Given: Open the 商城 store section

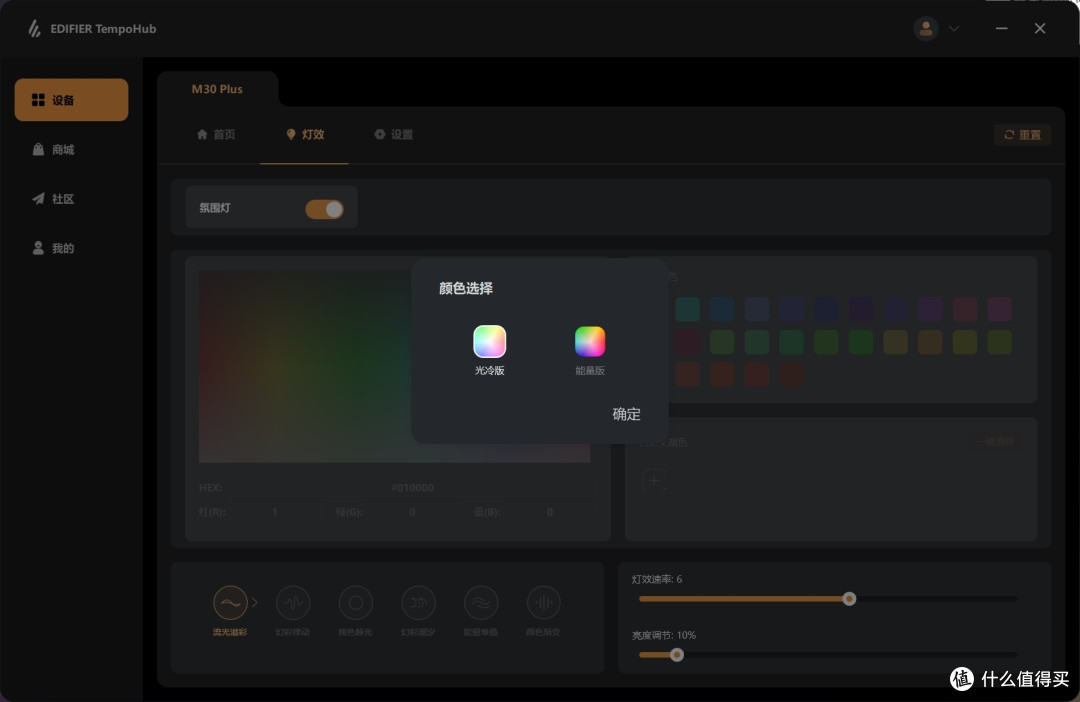Looking at the screenshot, I should 54,149.
